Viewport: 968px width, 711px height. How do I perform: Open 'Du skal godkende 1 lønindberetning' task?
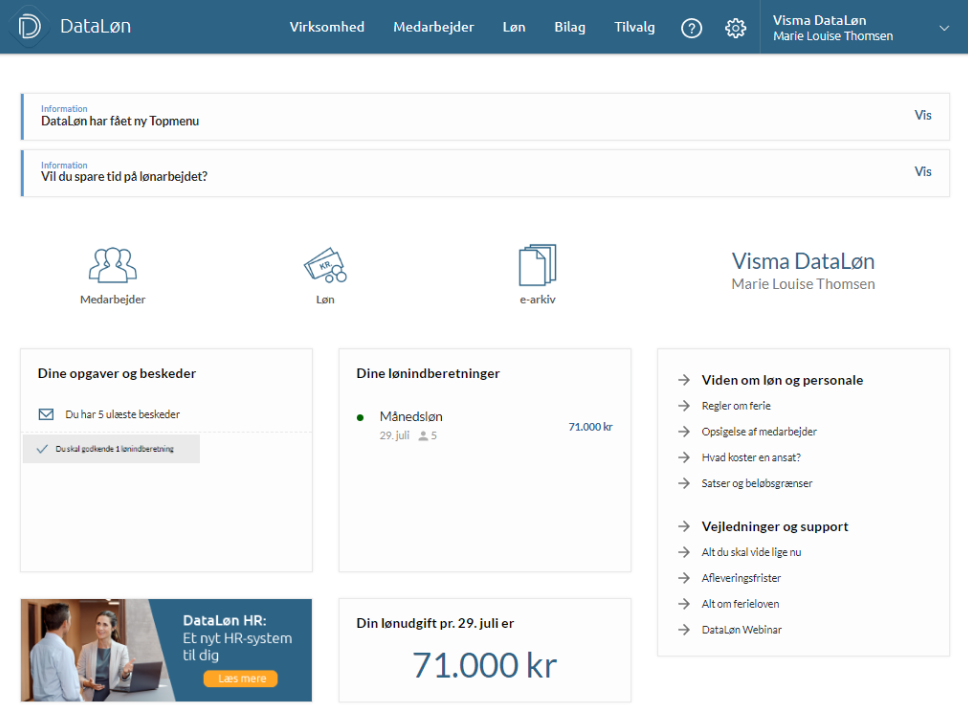[x=111, y=449]
